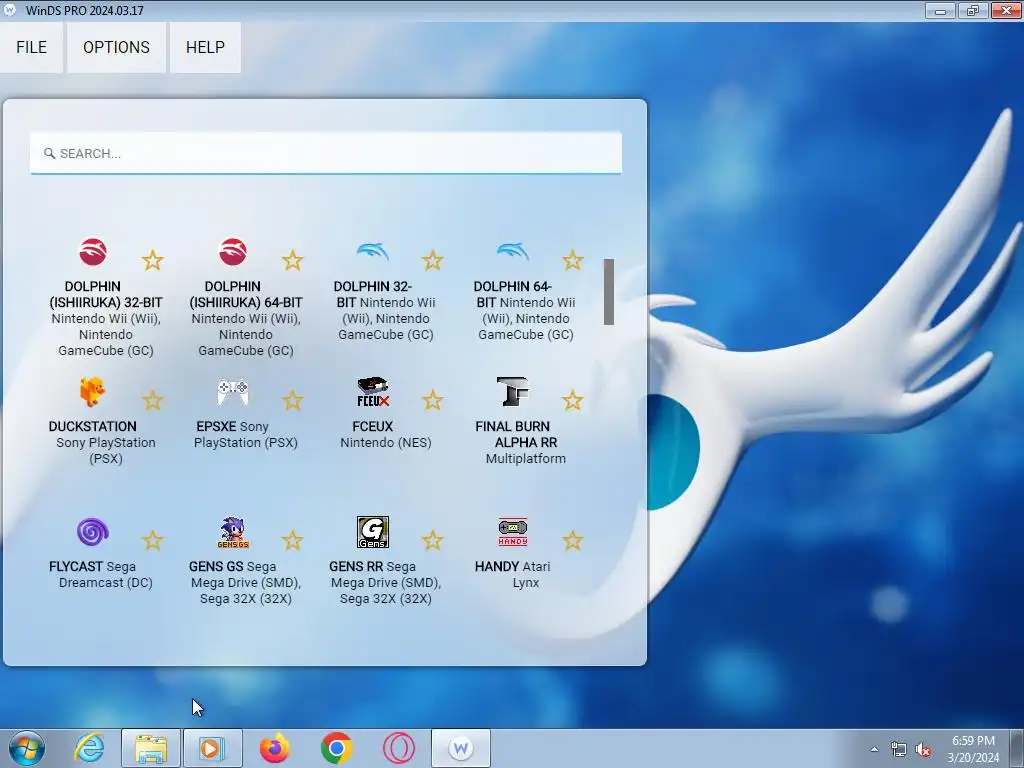Click the FCEUX Nintendo (NES) label
Screen dimensions: 1024x768
pyautogui.click(x=385, y=434)
